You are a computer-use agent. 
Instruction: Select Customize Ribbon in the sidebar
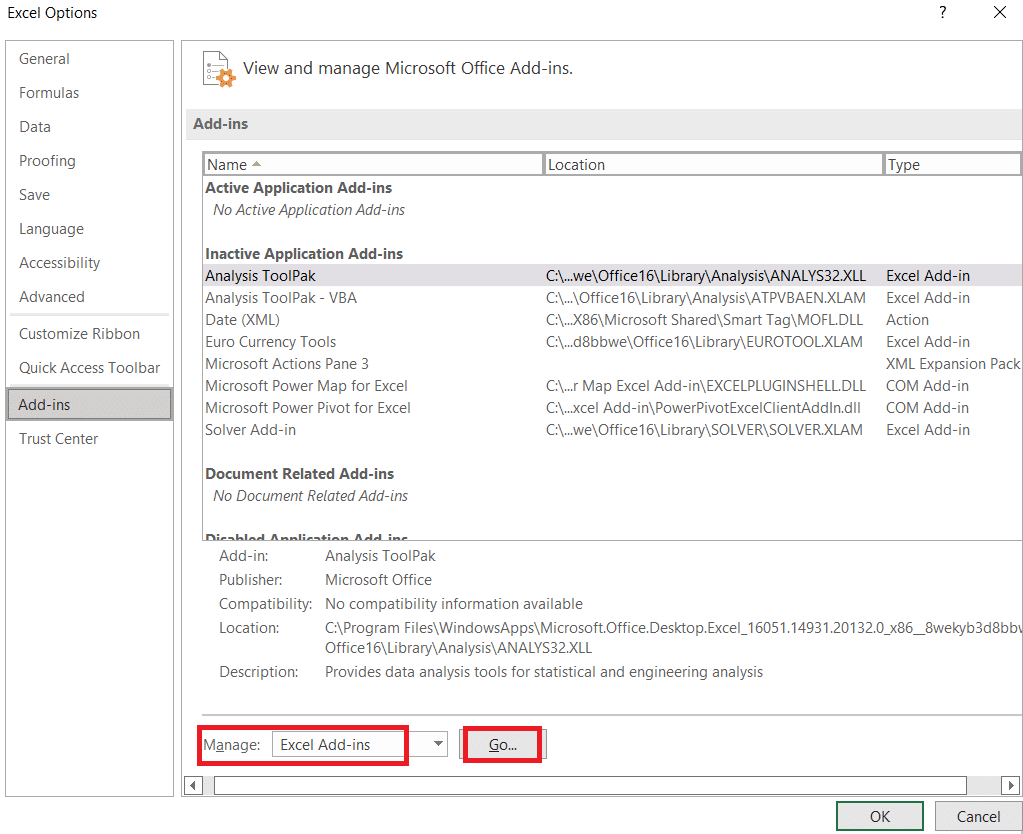point(79,334)
